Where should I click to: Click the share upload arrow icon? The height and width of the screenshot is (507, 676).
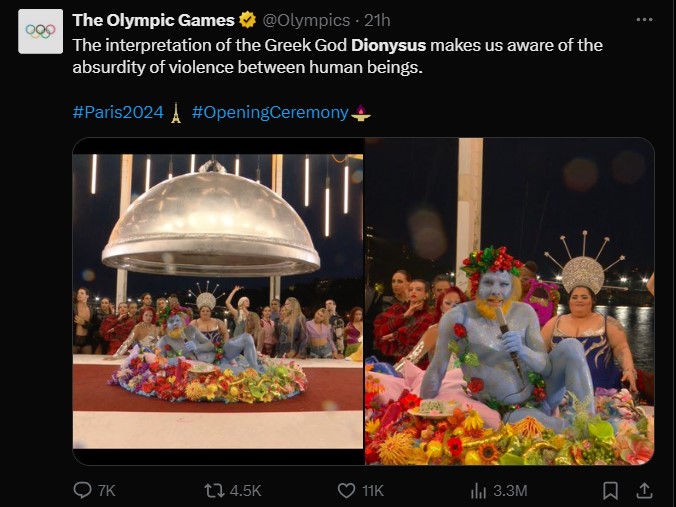(644, 490)
